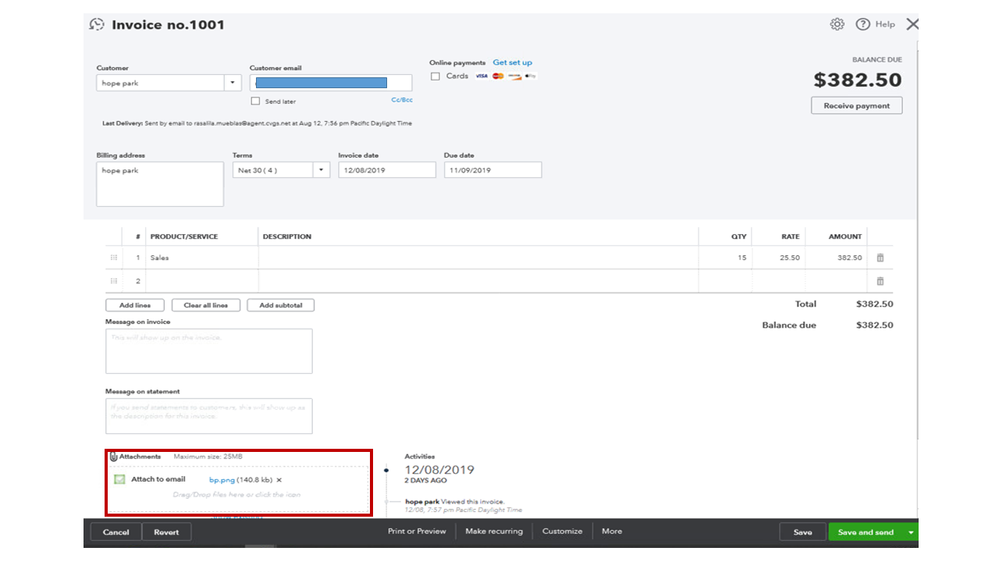The height and width of the screenshot is (562, 999).
Task: Click the Cc/Bcc link
Action: [401, 100]
